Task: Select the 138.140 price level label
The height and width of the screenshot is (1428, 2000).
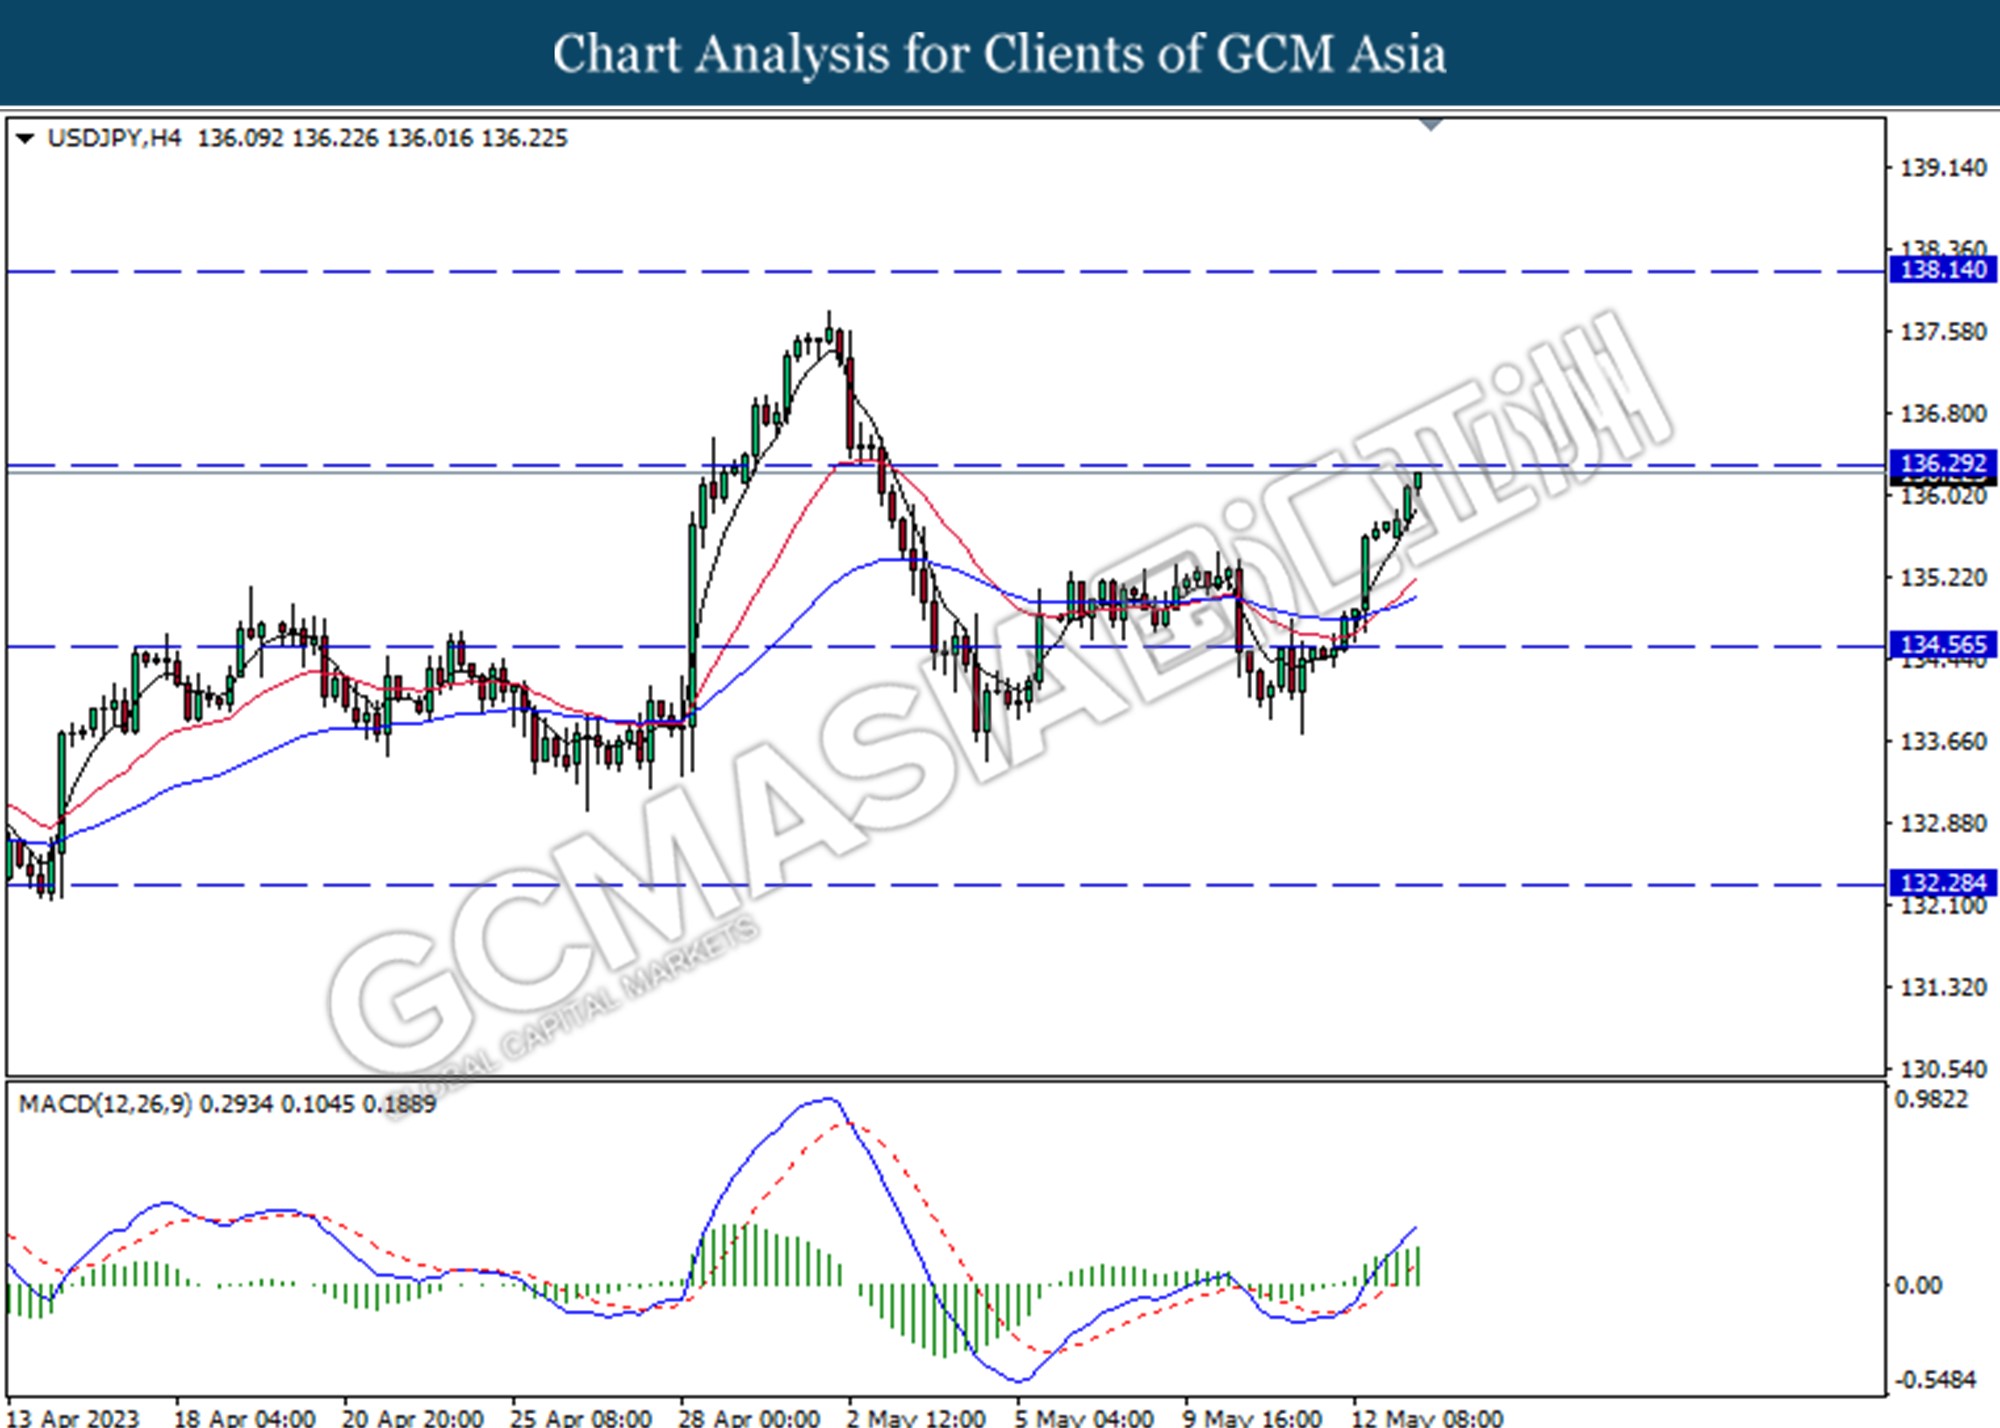Action: [x=1943, y=270]
